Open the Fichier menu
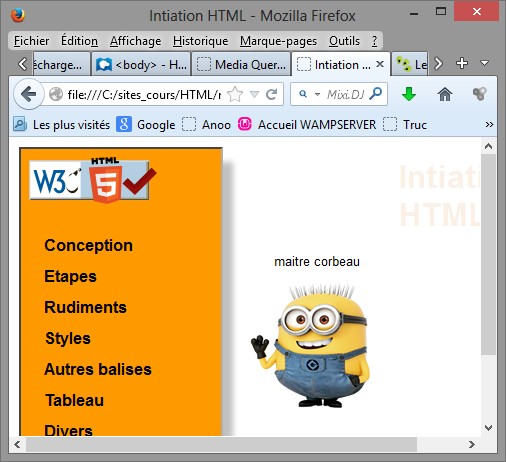The image size is (506, 462). point(31,41)
